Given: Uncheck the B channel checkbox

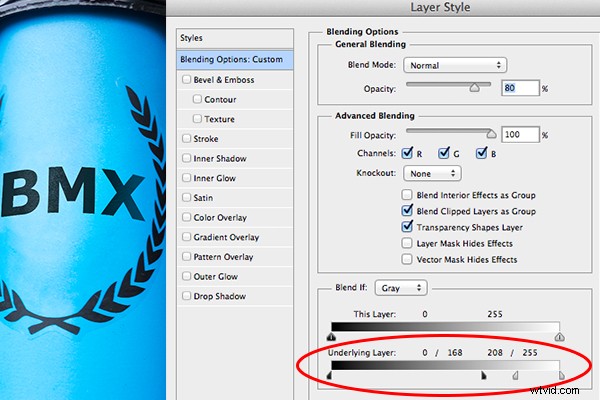Looking at the screenshot, I should tap(481, 153).
